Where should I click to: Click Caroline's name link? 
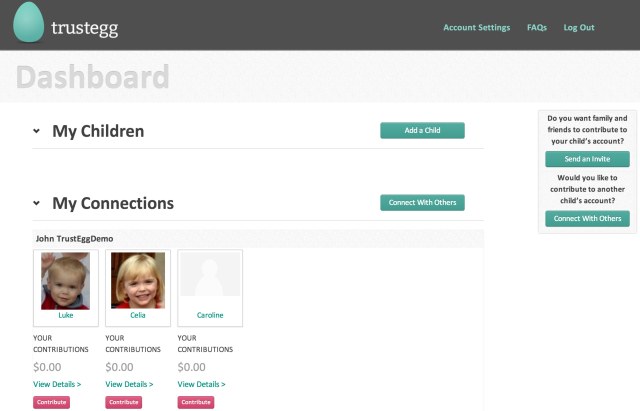[x=210, y=315]
